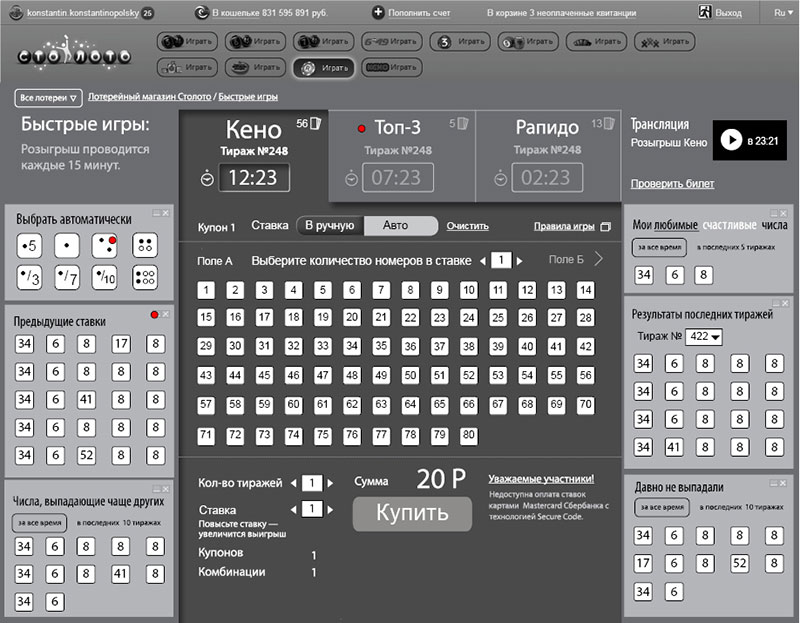Choose the four-dot dice auto-select icon

coord(143,245)
